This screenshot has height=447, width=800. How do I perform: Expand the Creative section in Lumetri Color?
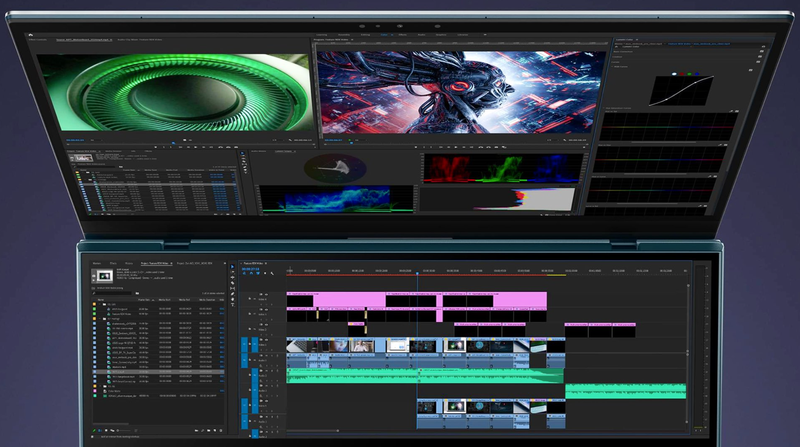[x=617, y=57]
